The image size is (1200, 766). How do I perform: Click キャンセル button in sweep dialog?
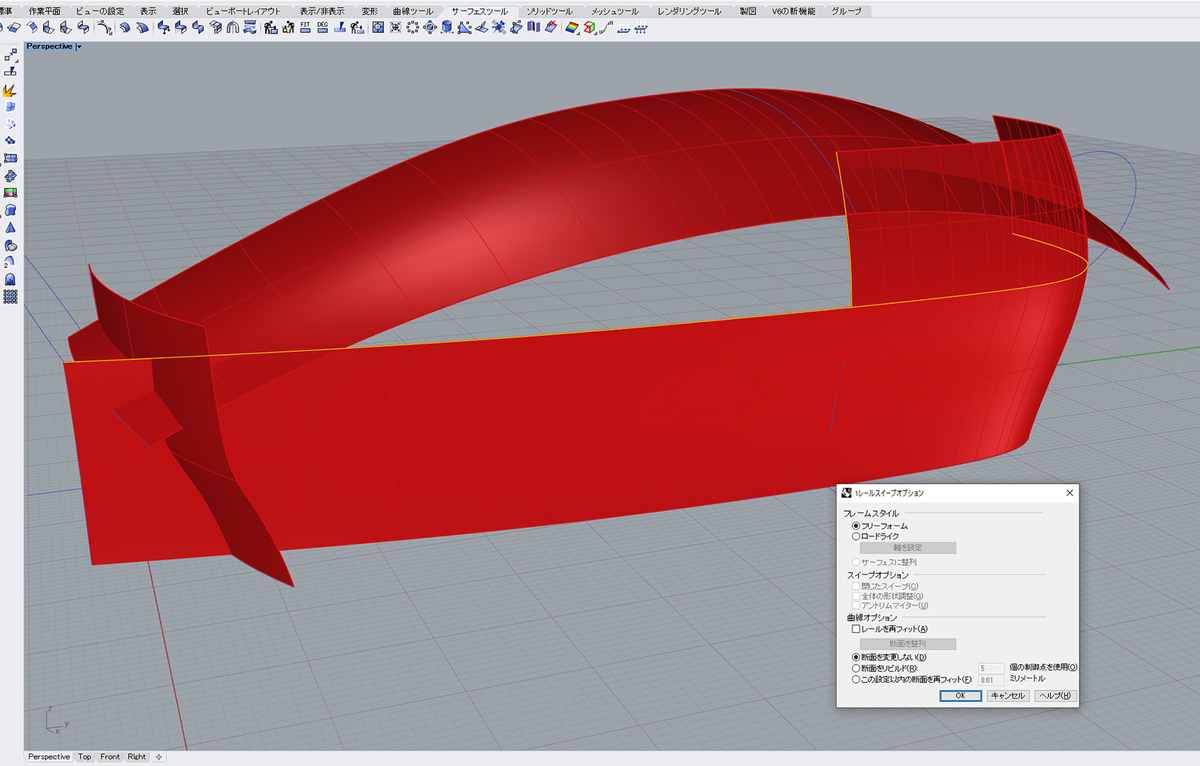point(1008,695)
